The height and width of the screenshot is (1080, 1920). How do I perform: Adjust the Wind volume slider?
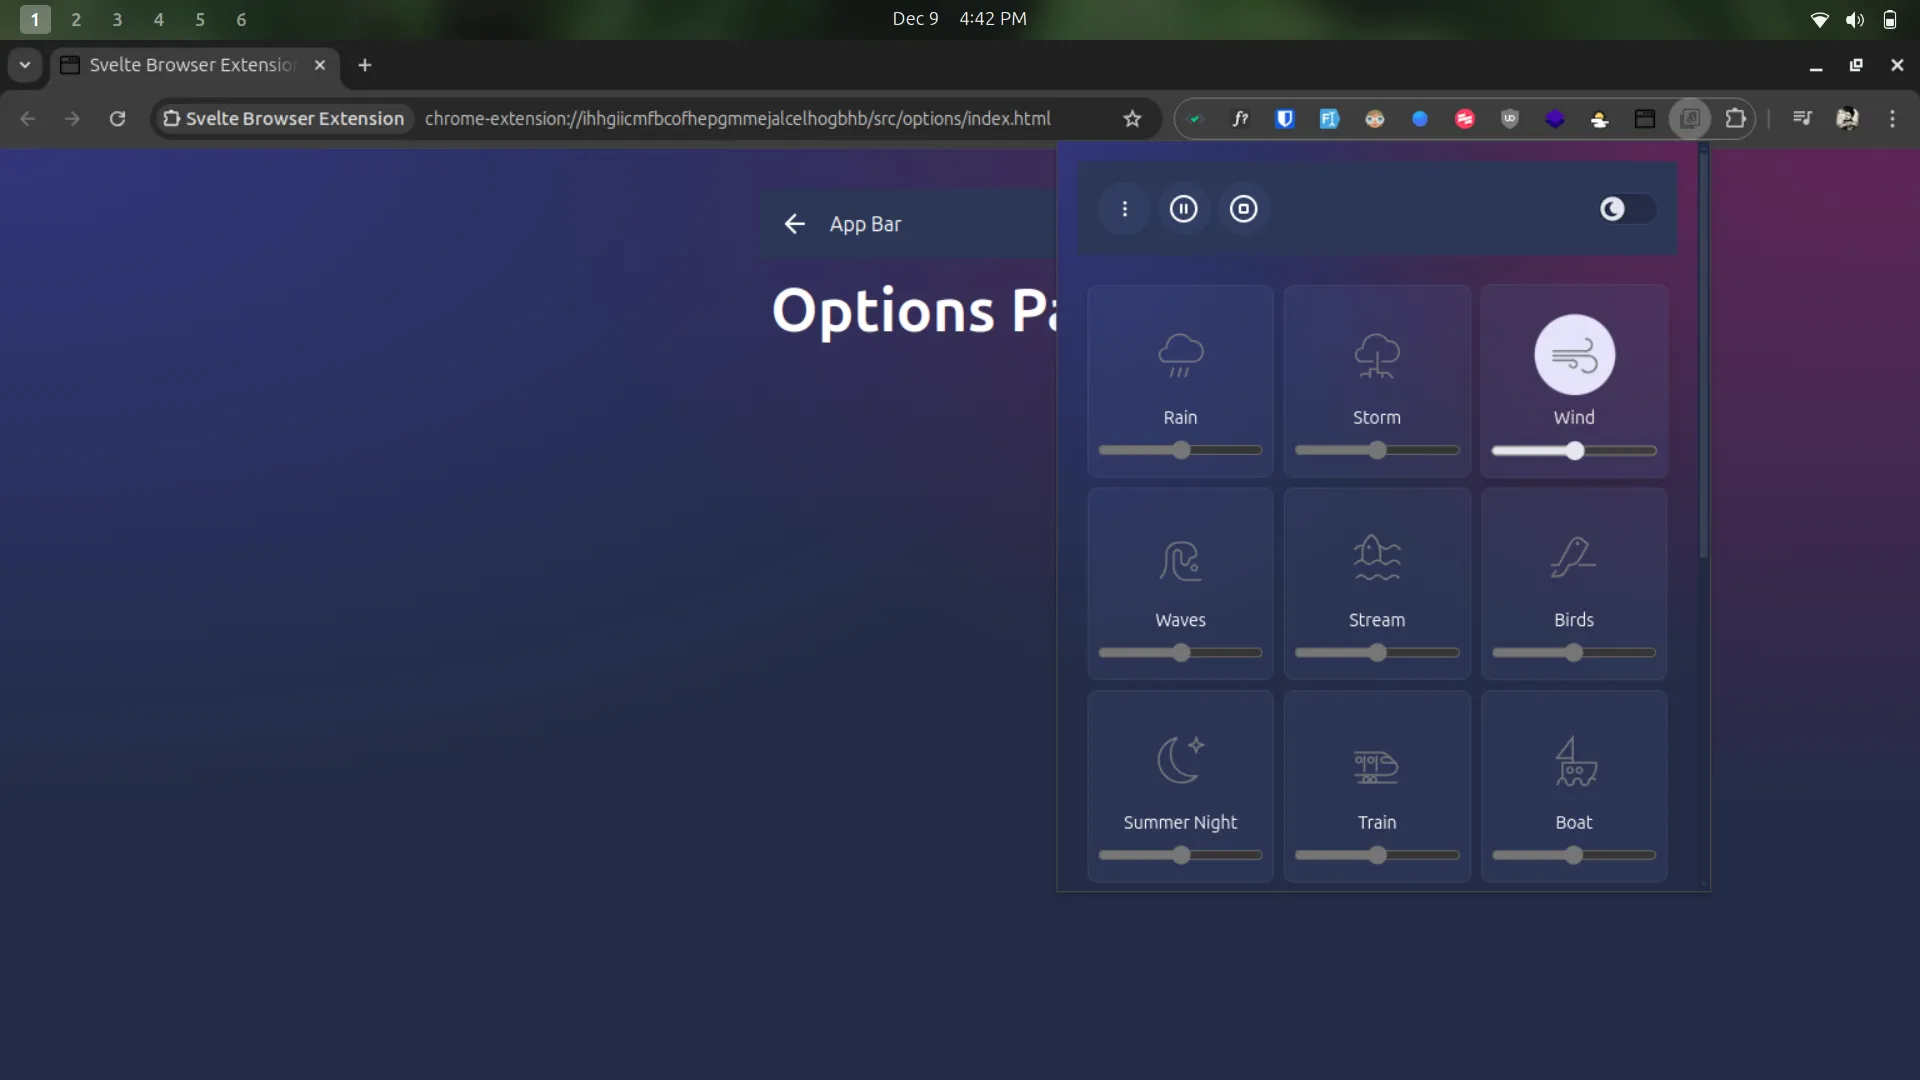point(1573,451)
